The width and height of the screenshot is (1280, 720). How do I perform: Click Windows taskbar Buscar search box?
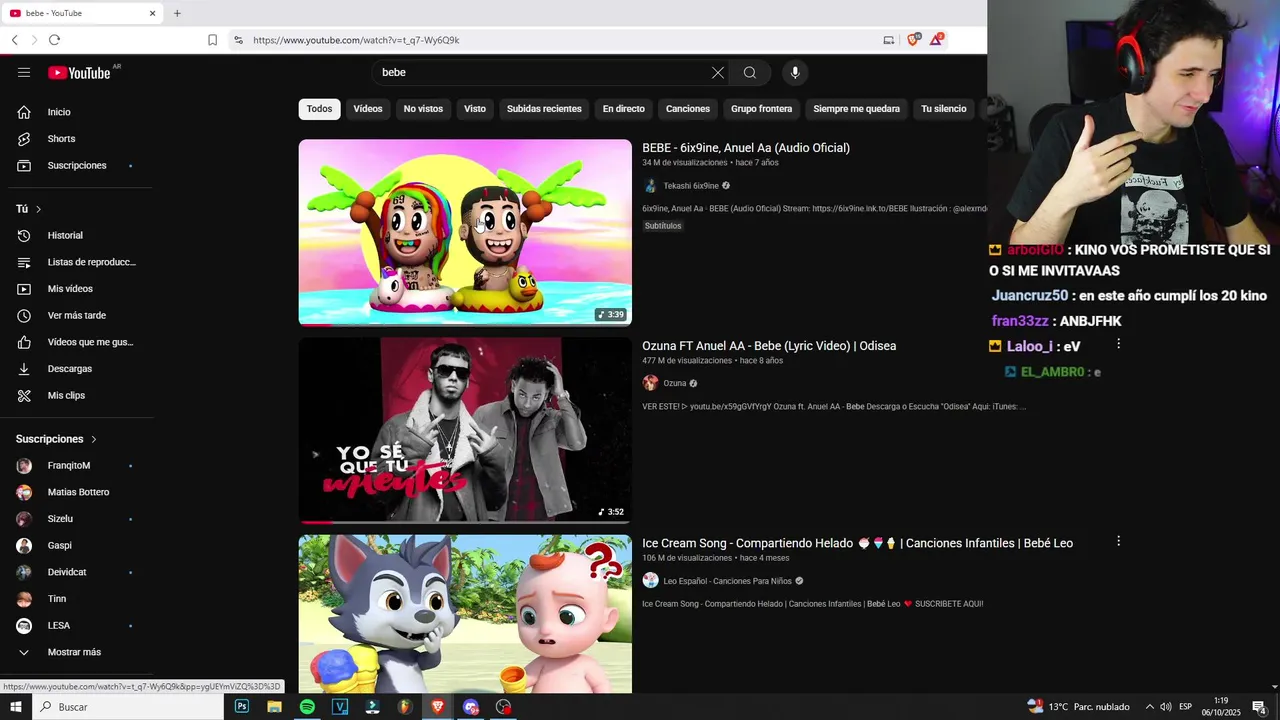click(x=127, y=707)
